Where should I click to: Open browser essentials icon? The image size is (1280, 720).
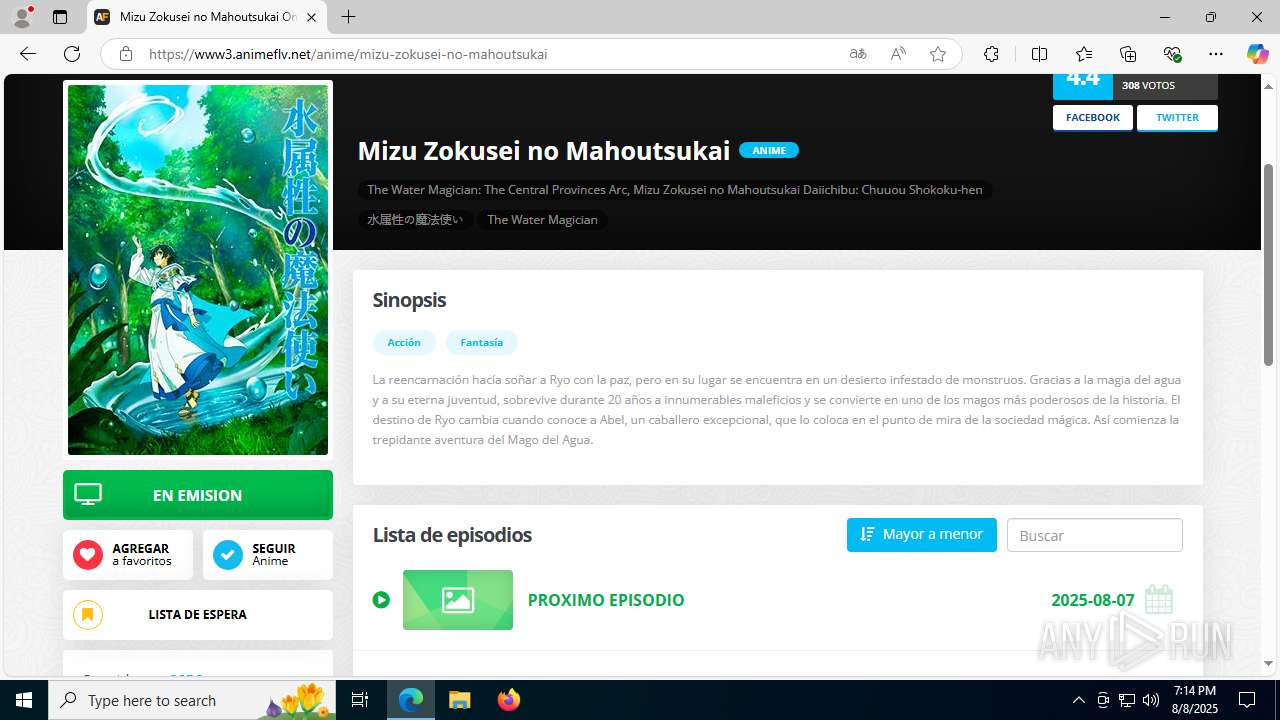coord(1172,54)
